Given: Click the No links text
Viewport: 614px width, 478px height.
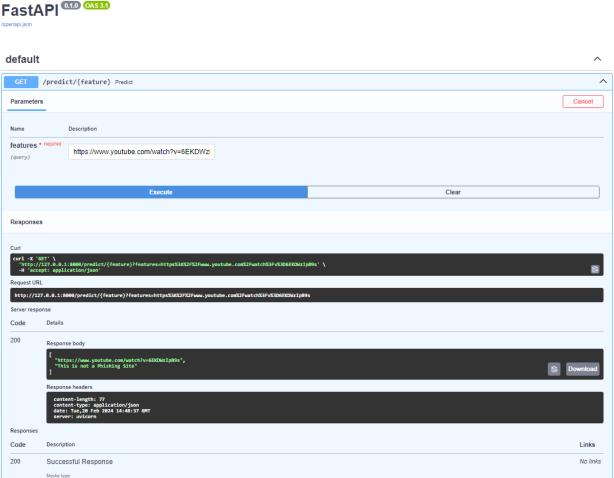Looking at the screenshot, I should 590,462.
